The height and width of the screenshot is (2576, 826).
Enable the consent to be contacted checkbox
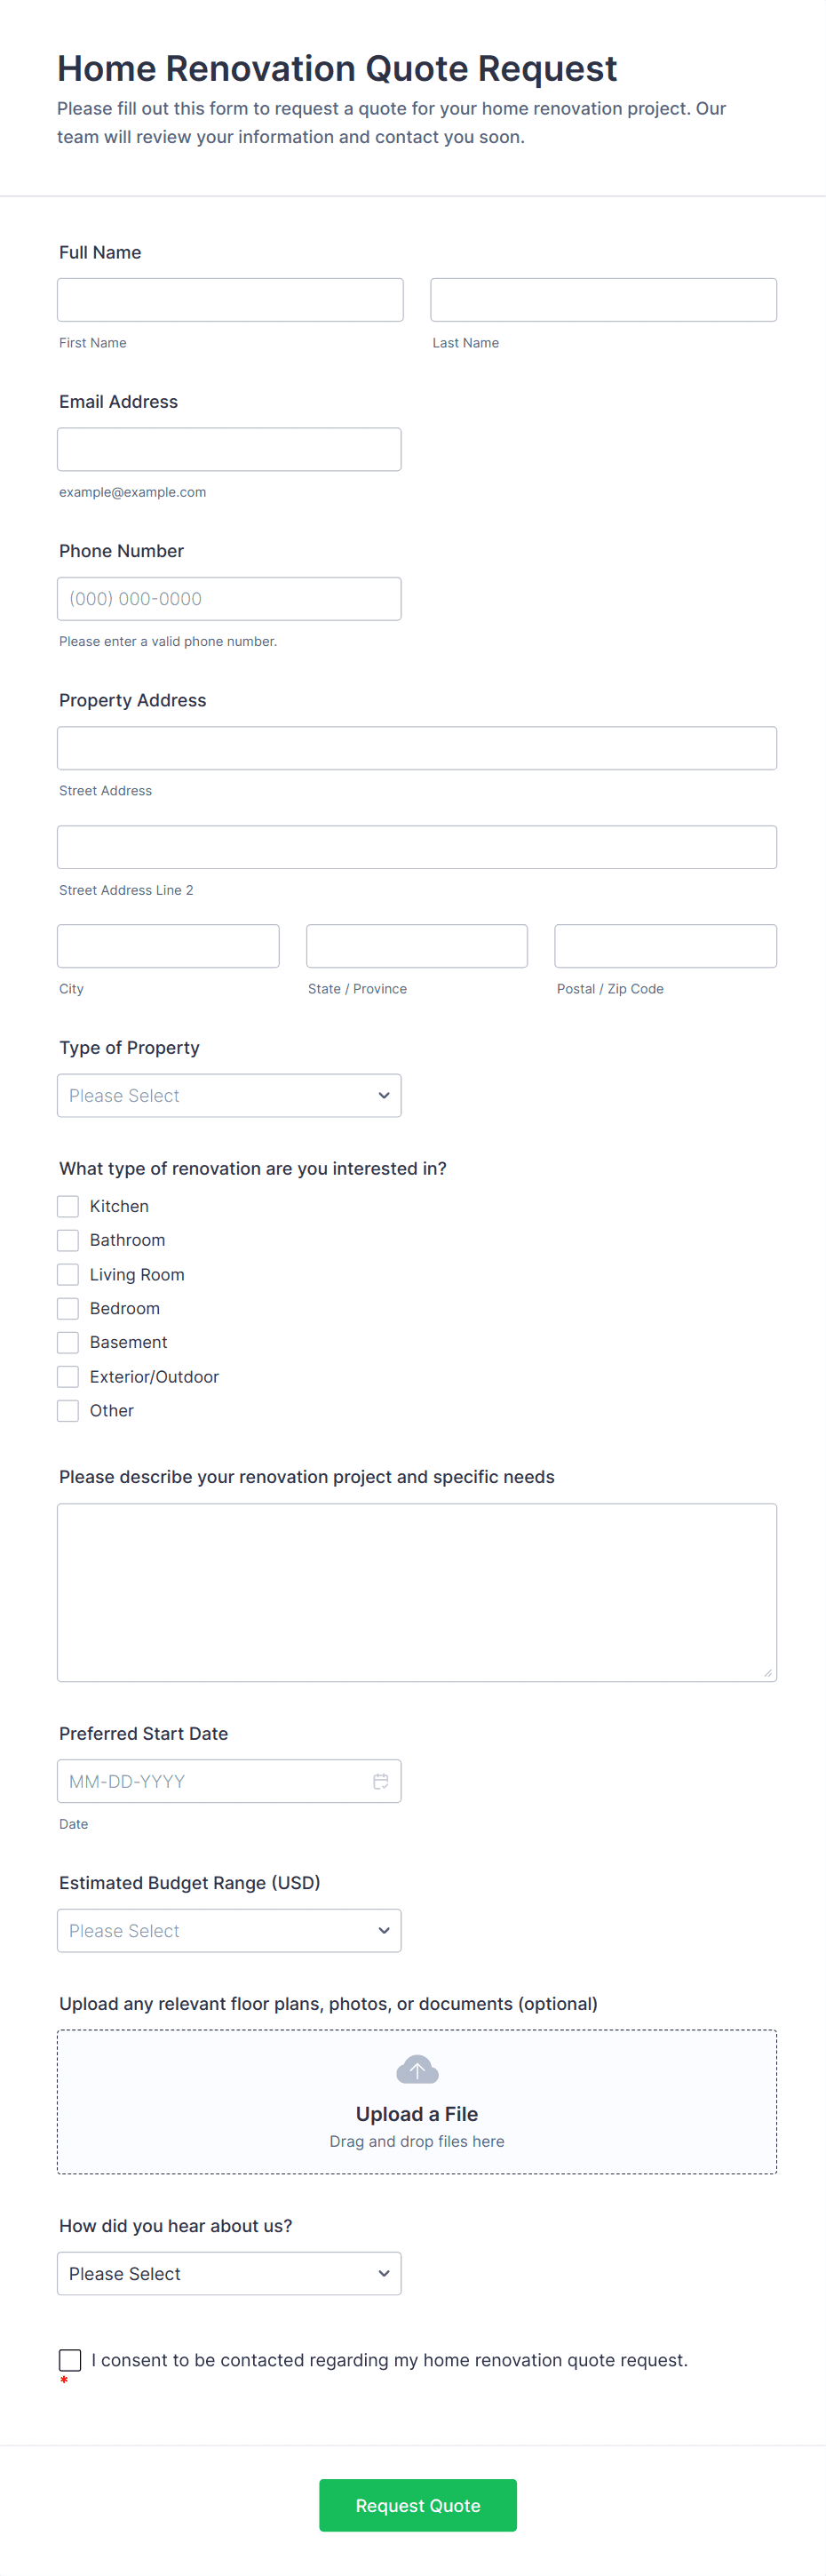70,2360
